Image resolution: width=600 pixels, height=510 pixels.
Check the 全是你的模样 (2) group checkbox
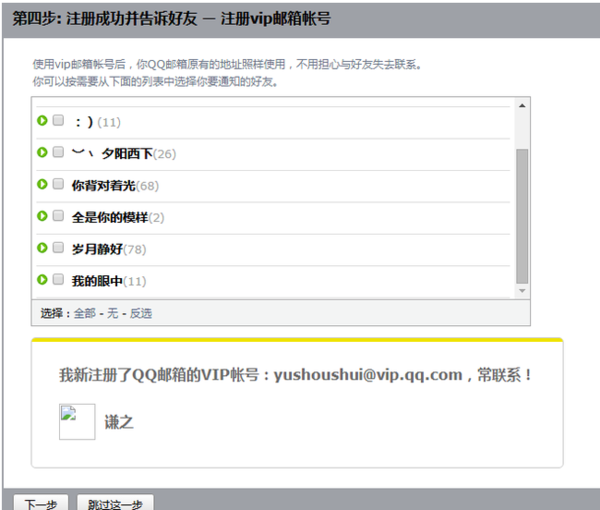58,215
